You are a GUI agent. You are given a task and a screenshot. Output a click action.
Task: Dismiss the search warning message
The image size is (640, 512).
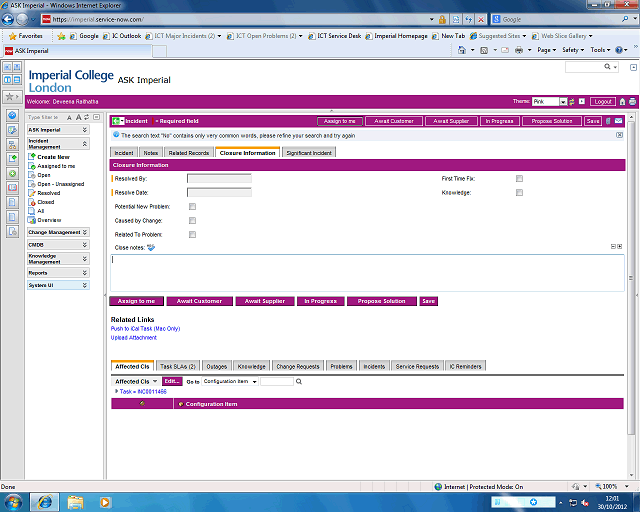pyautogui.click(x=620, y=134)
